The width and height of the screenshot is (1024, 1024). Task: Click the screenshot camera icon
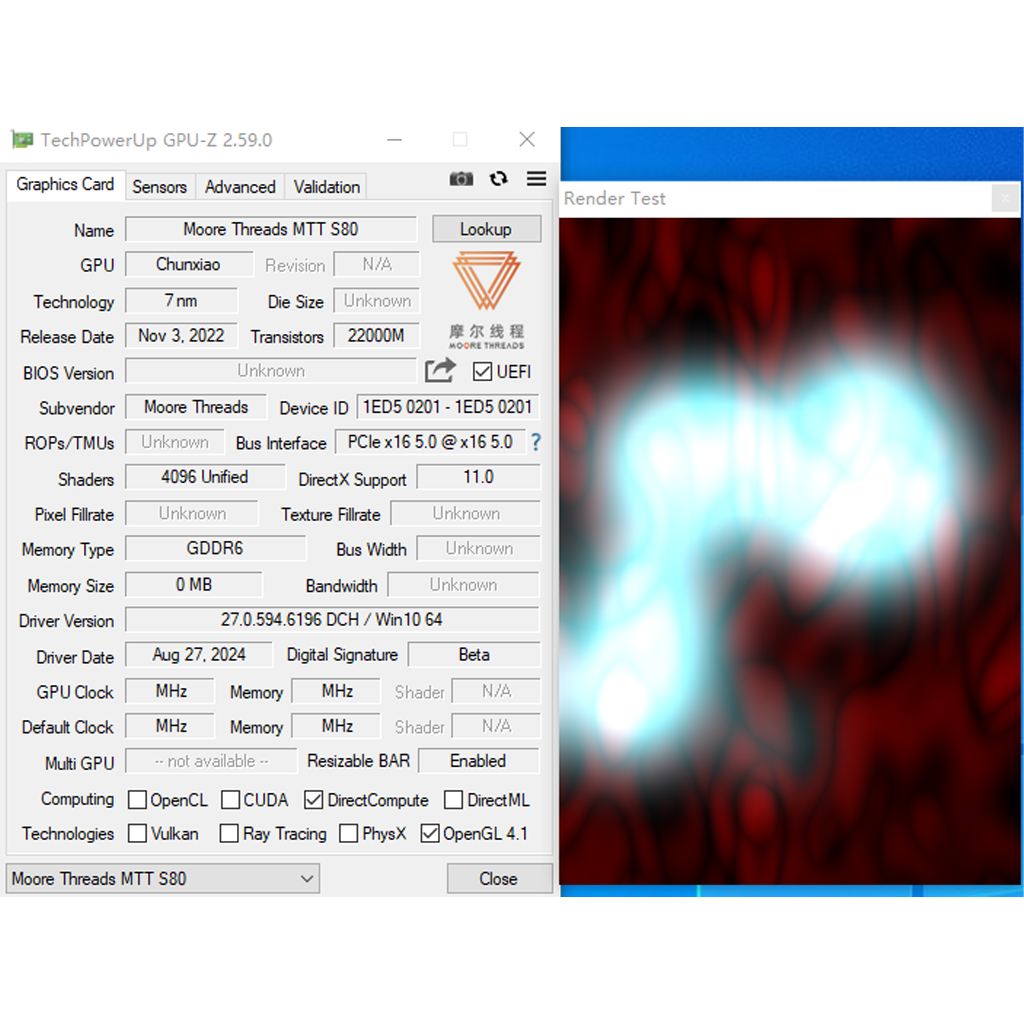tap(461, 179)
